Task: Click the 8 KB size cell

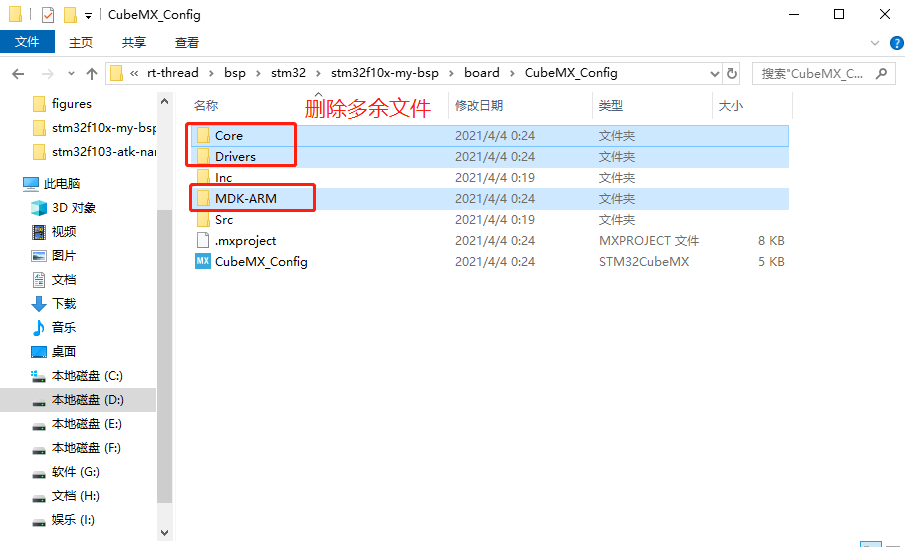Action: (771, 241)
